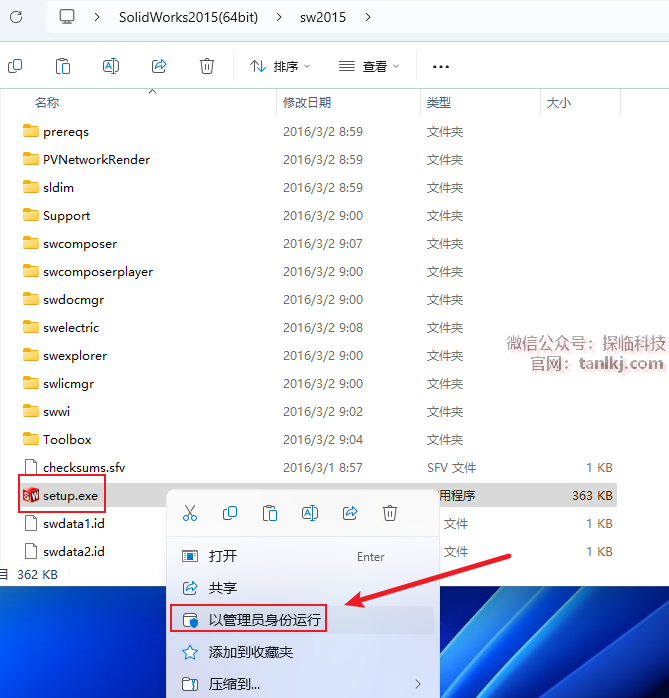
Task: Click the Share icon in Explorer toolbar
Action: coord(159,66)
